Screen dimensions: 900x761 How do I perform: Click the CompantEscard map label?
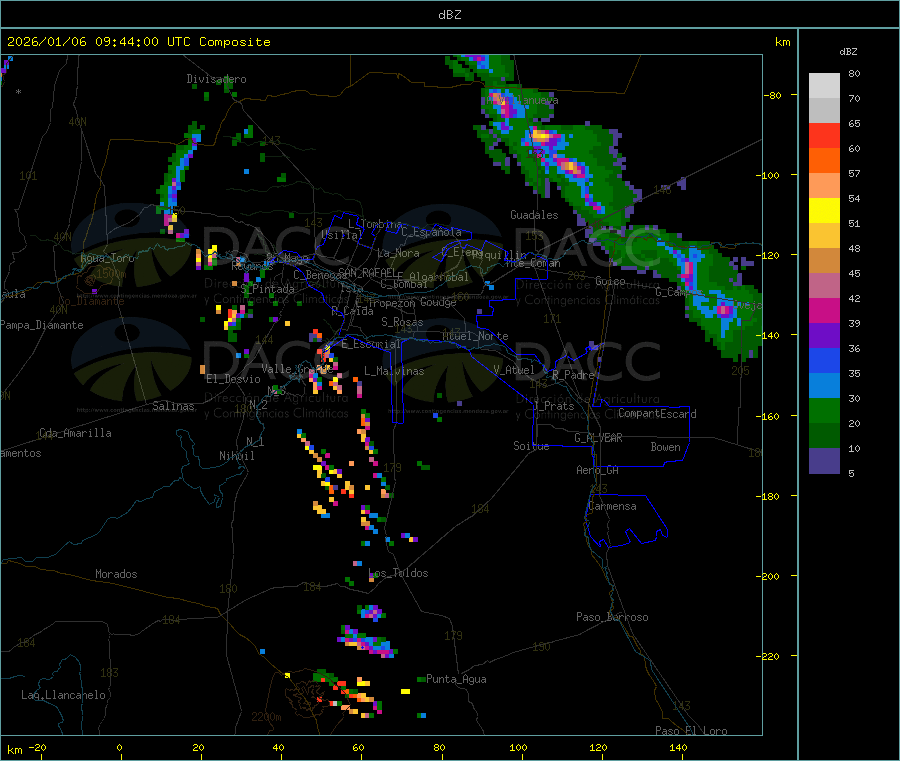pos(657,414)
